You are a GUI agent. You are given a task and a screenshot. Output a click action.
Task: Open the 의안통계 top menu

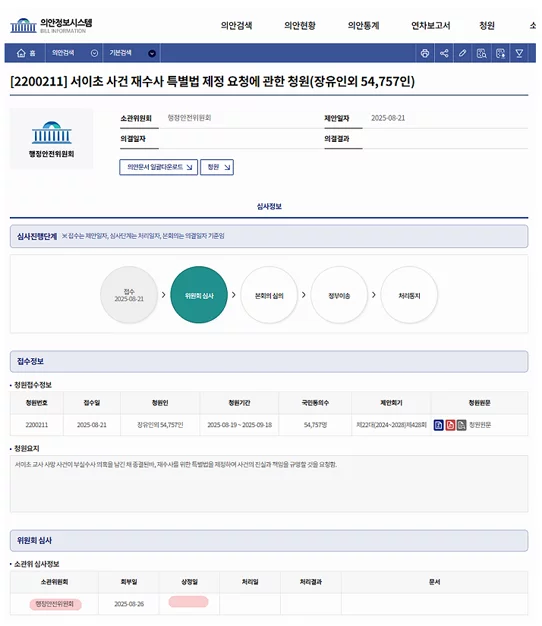pyautogui.click(x=363, y=26)
